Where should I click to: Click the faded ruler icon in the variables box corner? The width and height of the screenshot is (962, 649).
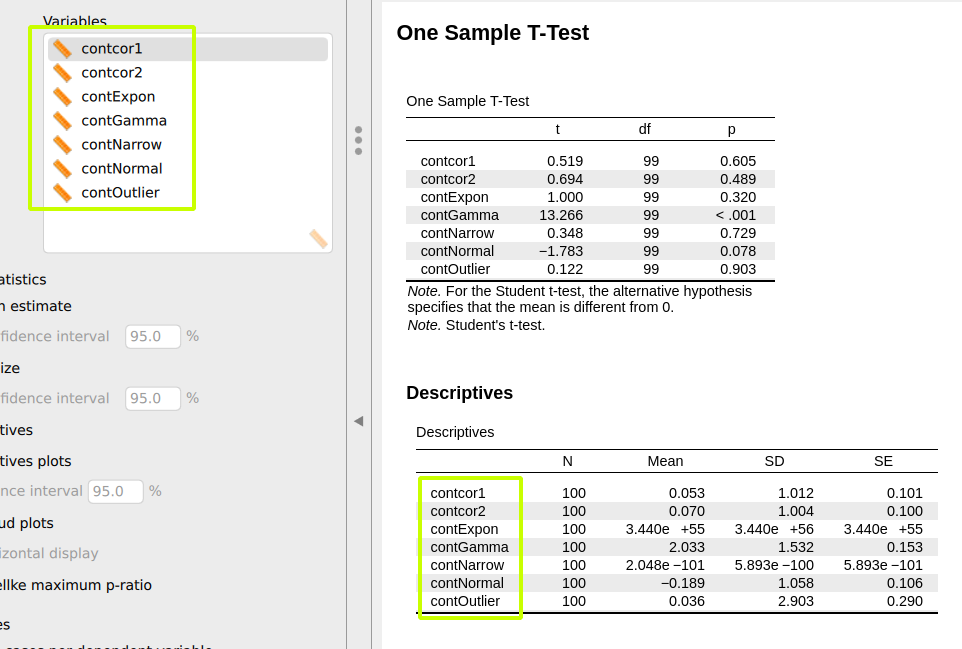317,239
